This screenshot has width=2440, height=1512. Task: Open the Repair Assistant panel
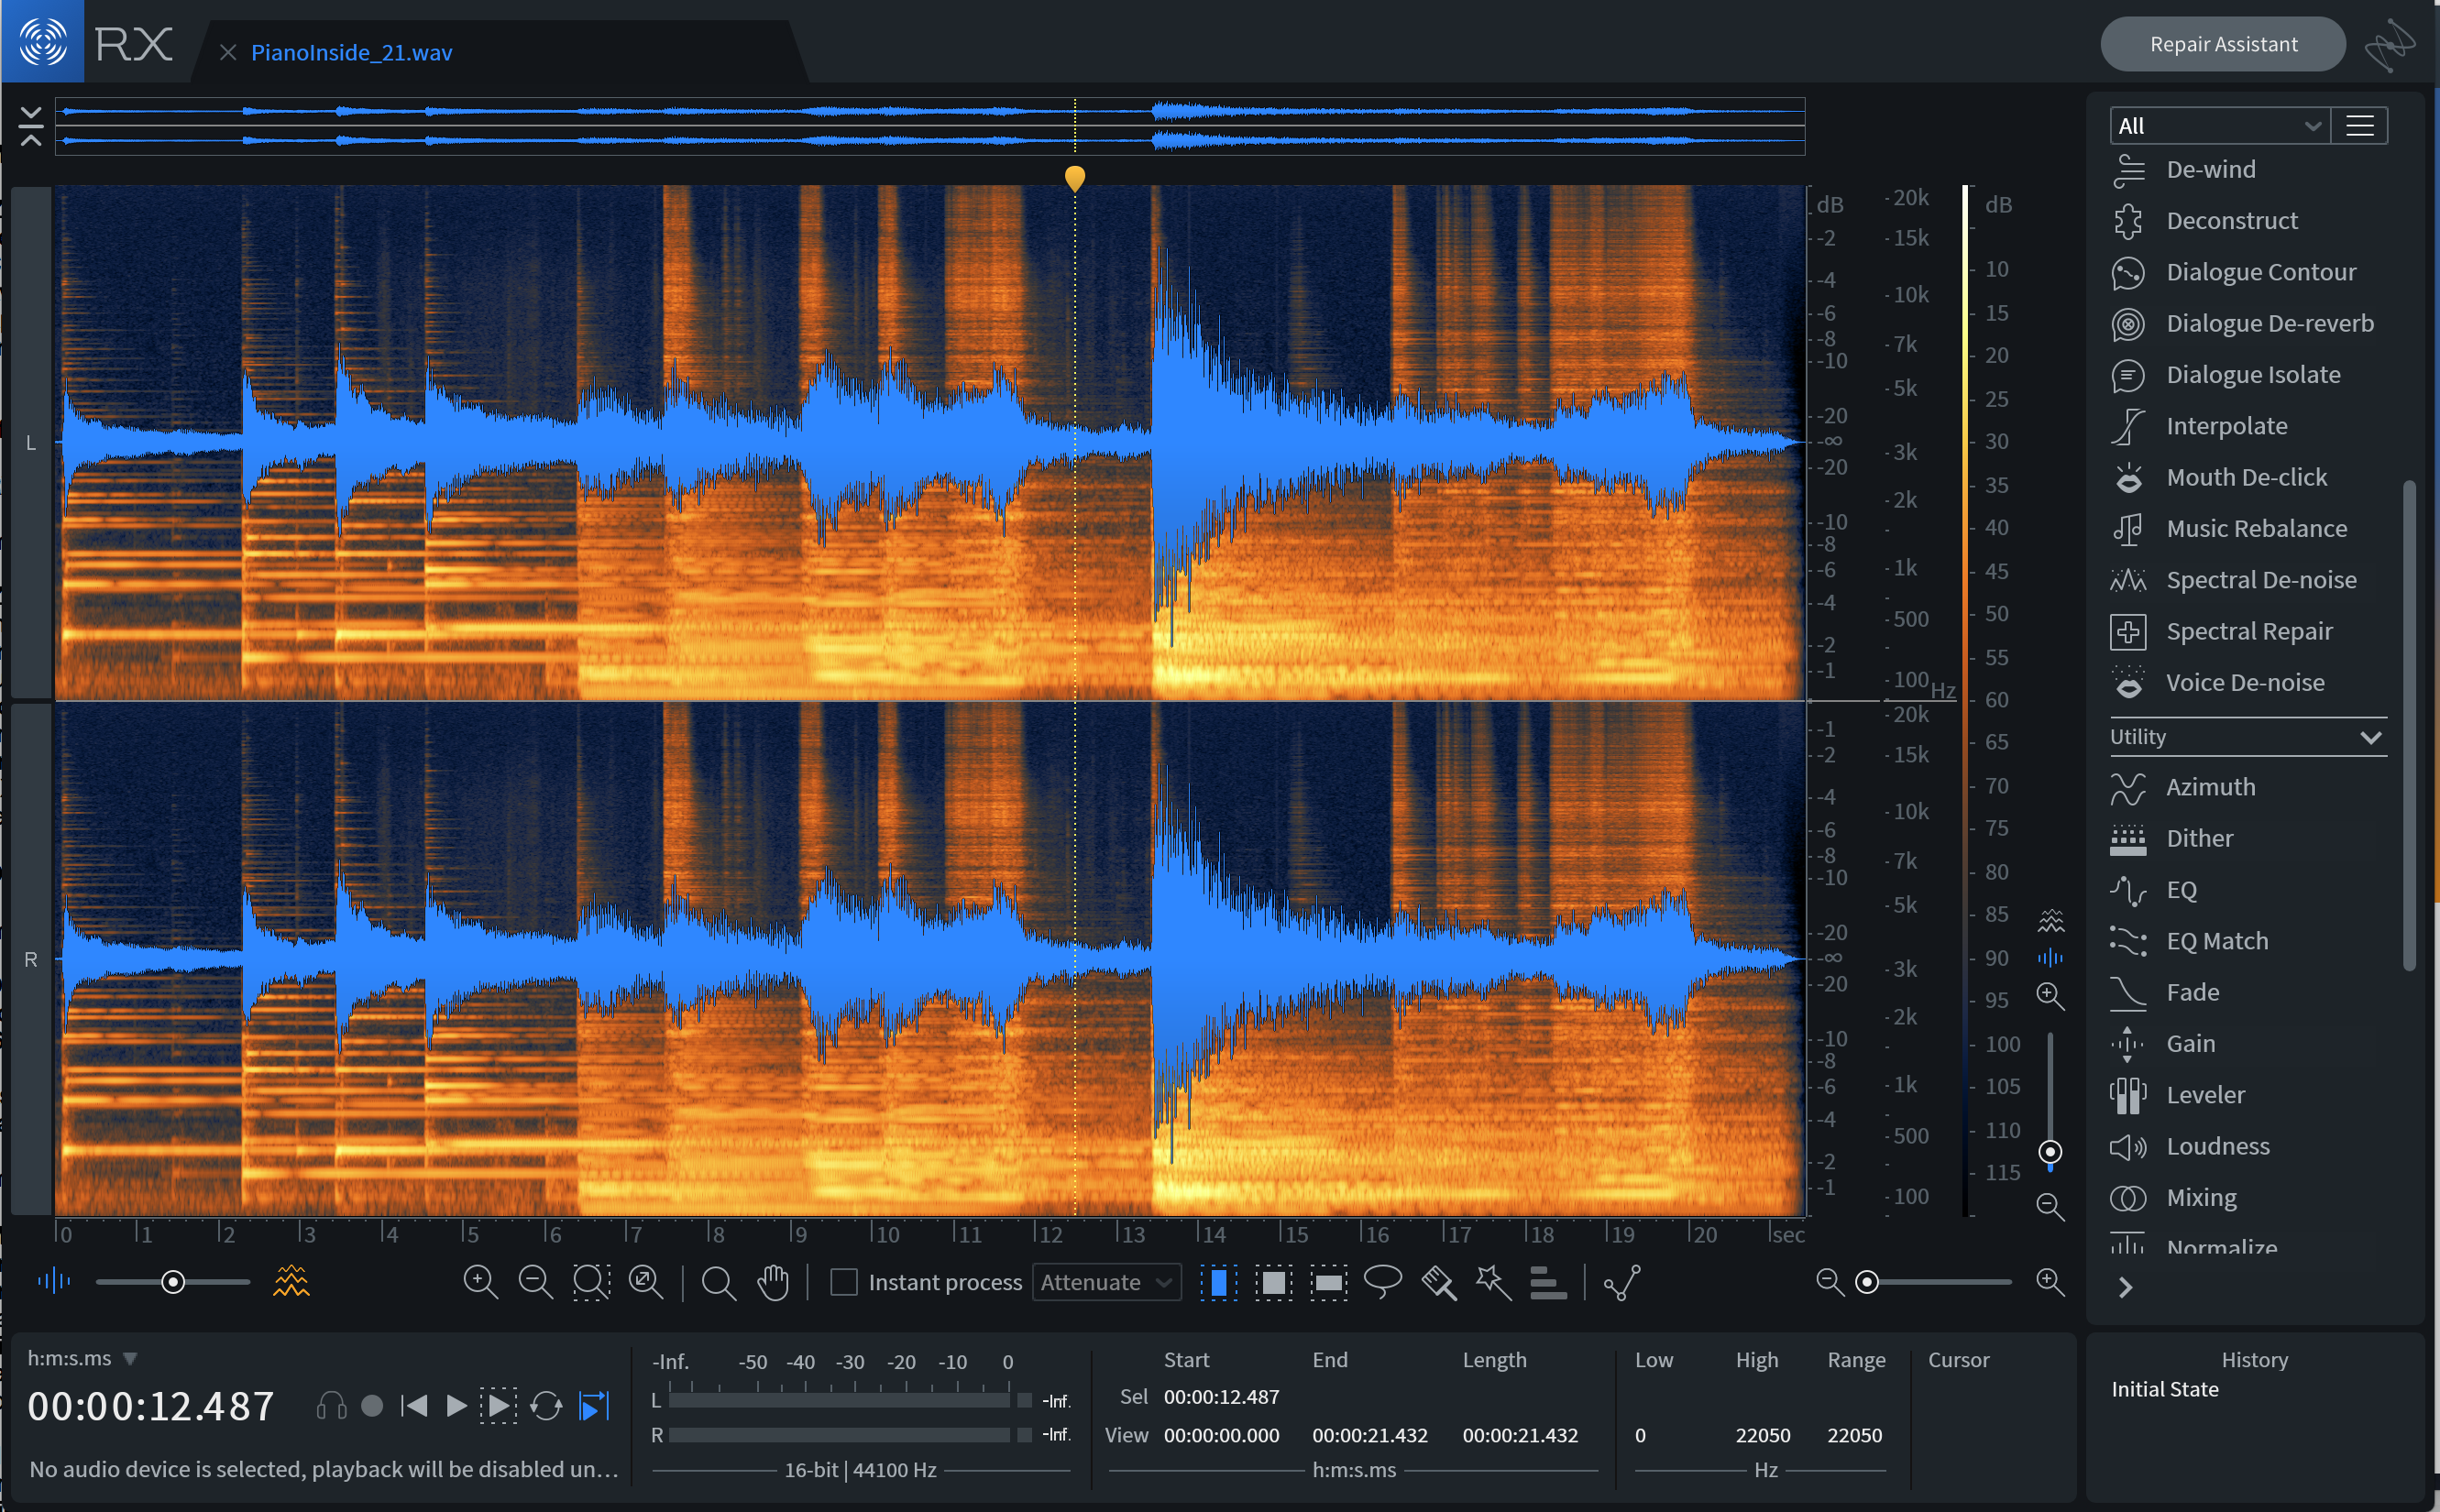[2227, 44]
